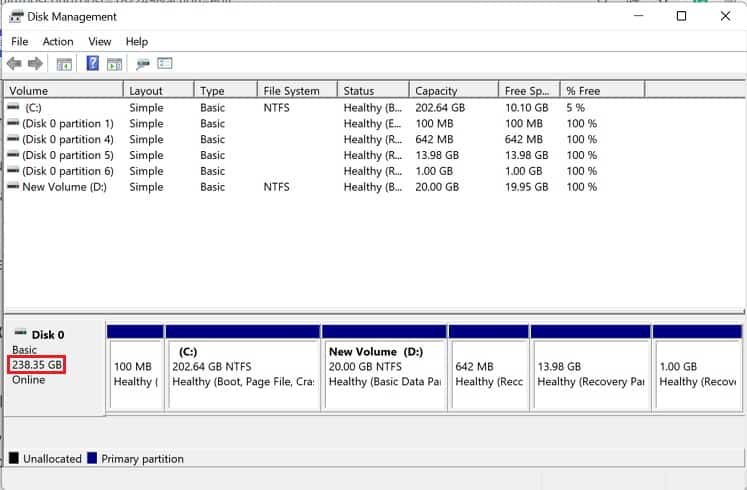Click drive icon beside New Volume (D:) row
747x490 pixels.
(13, 186)
